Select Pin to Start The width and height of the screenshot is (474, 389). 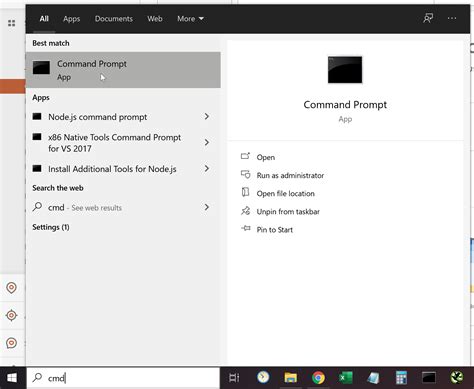(275, 230)
